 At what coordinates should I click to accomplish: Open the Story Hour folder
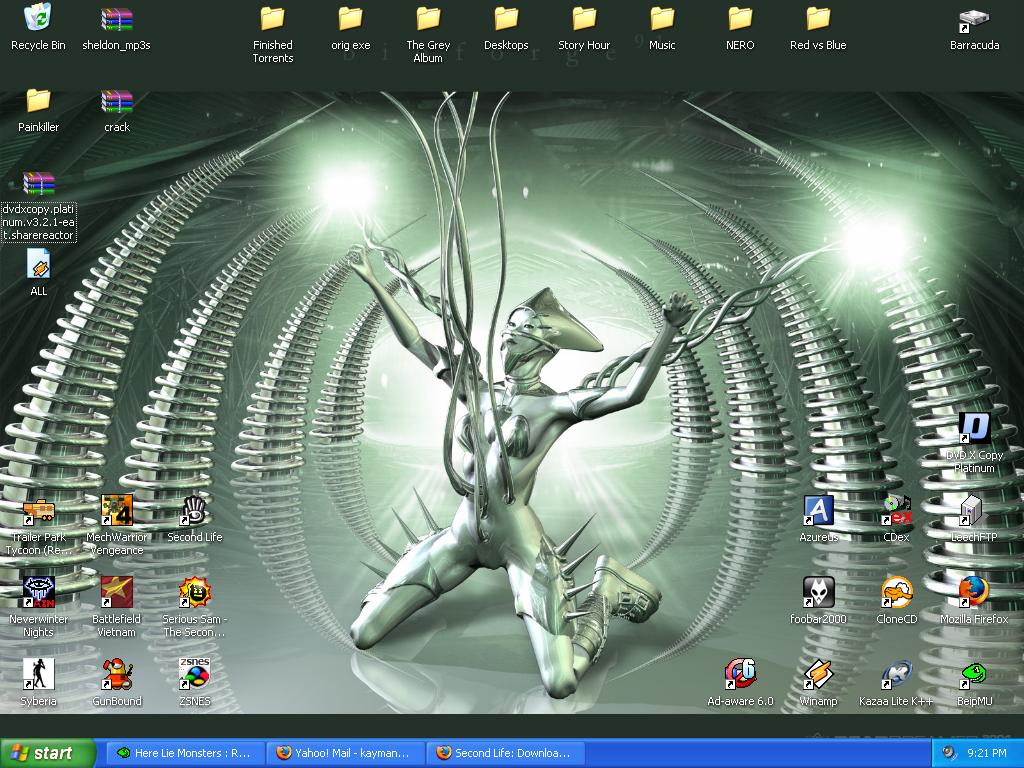click(x=584, y=19)
